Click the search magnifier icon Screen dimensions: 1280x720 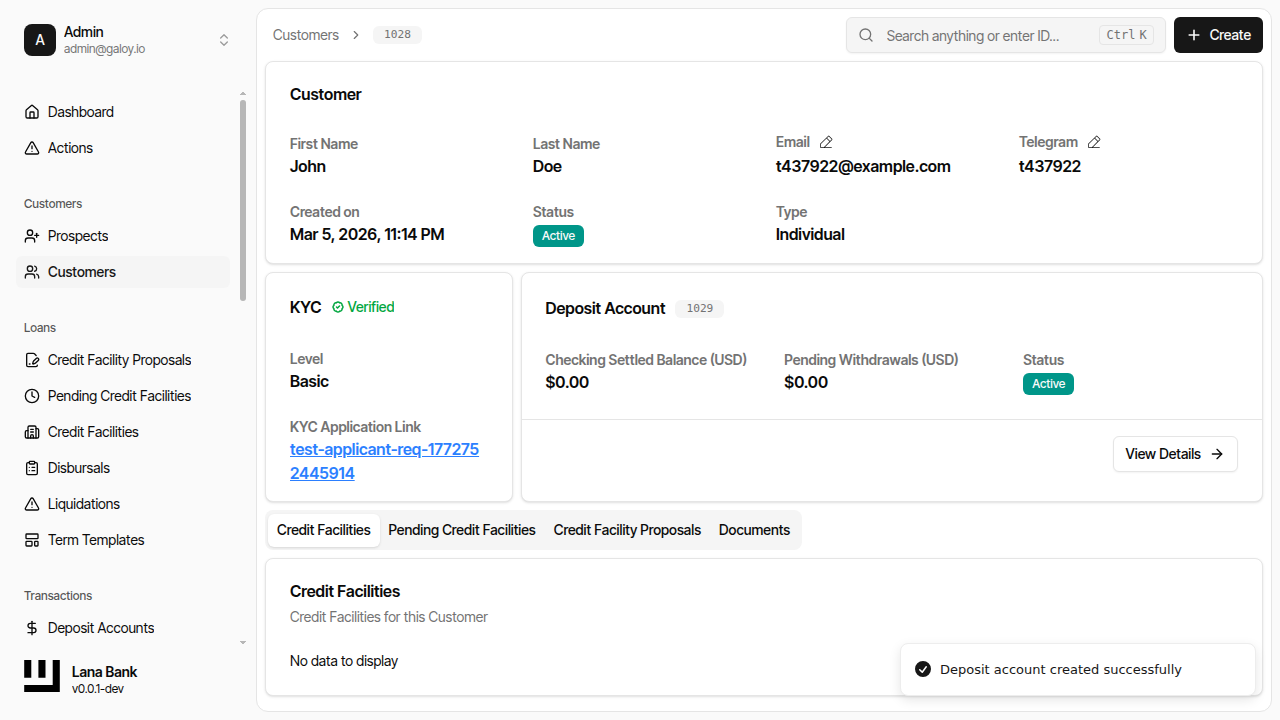(866, 35)
